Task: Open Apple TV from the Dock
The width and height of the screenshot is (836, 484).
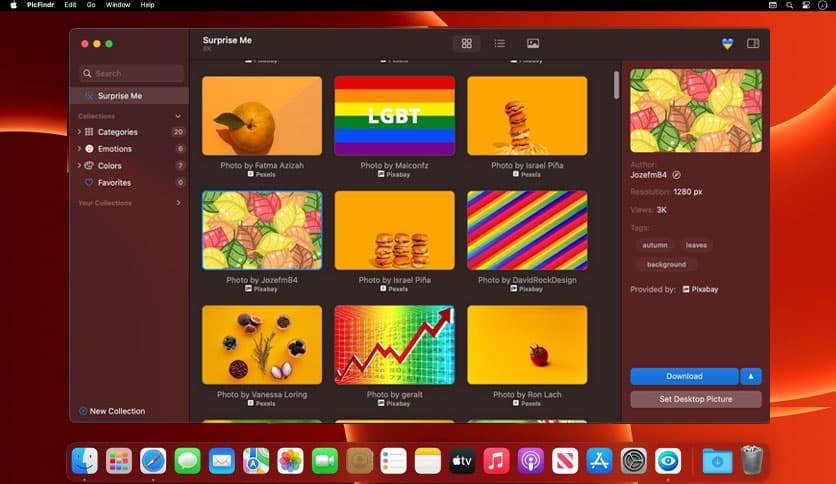Action: point(462,461)
